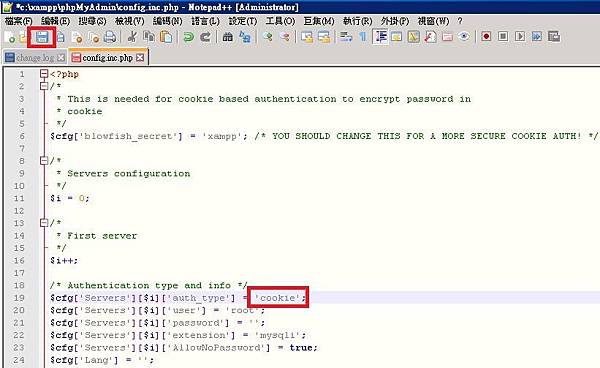The height and width of the screenshot is (368, 600).
Task: Click the folder as workspace icon
Action: [x=447, y=37]
